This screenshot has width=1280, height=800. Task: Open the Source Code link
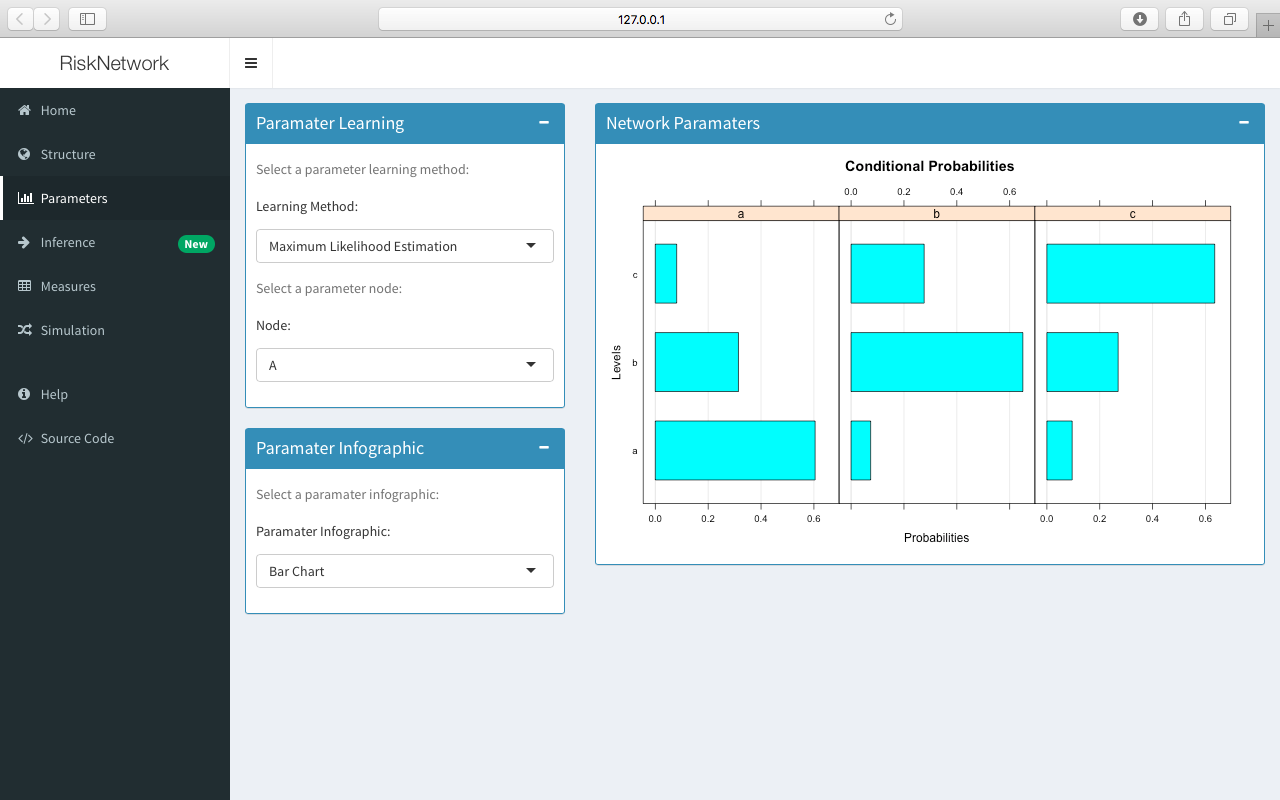point(115,438)
